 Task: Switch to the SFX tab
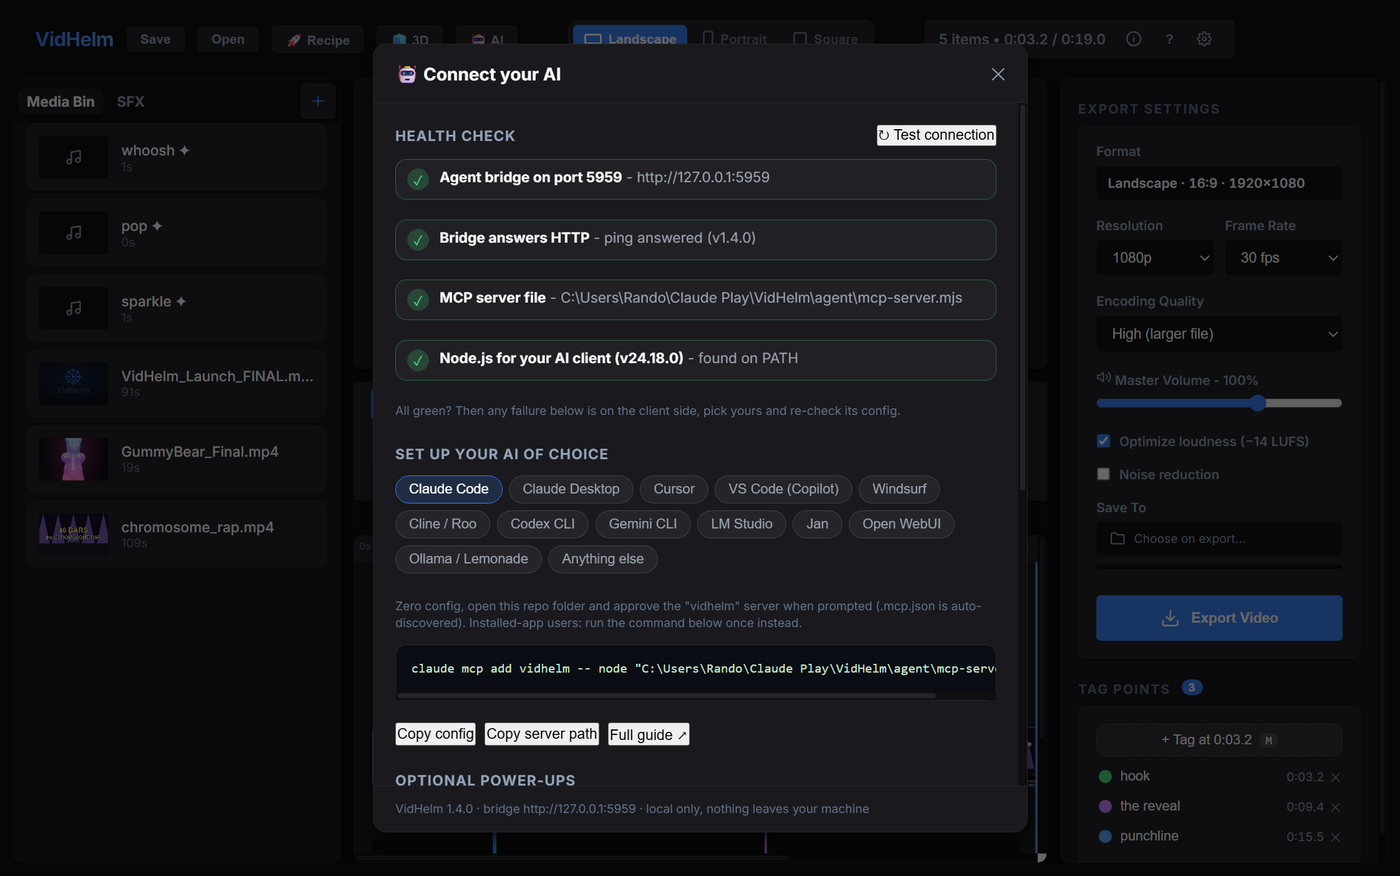click(x=130, y=101)
